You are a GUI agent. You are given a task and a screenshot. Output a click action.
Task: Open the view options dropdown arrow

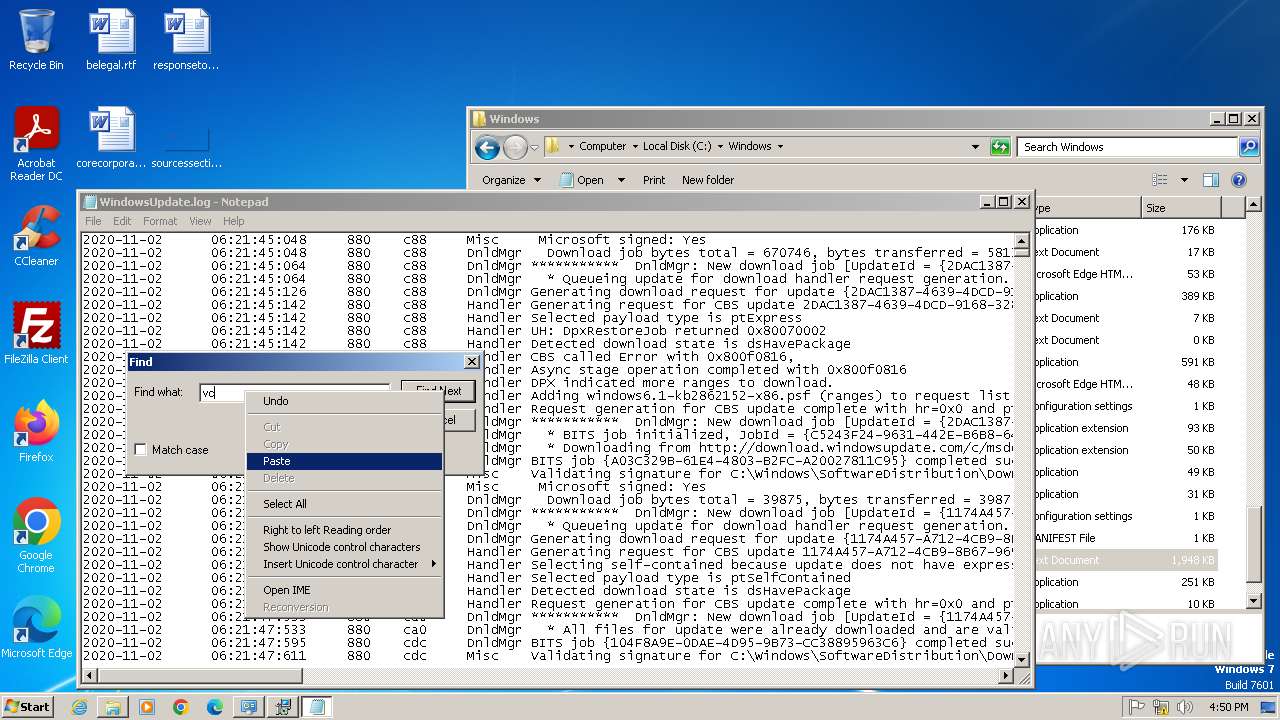click(1184, 180)
